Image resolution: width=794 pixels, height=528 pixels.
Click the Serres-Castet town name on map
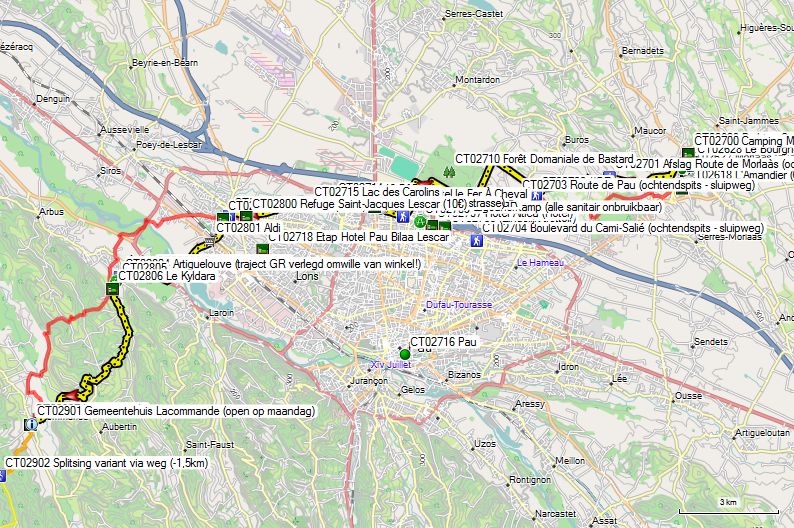click(x=474, y=13)
